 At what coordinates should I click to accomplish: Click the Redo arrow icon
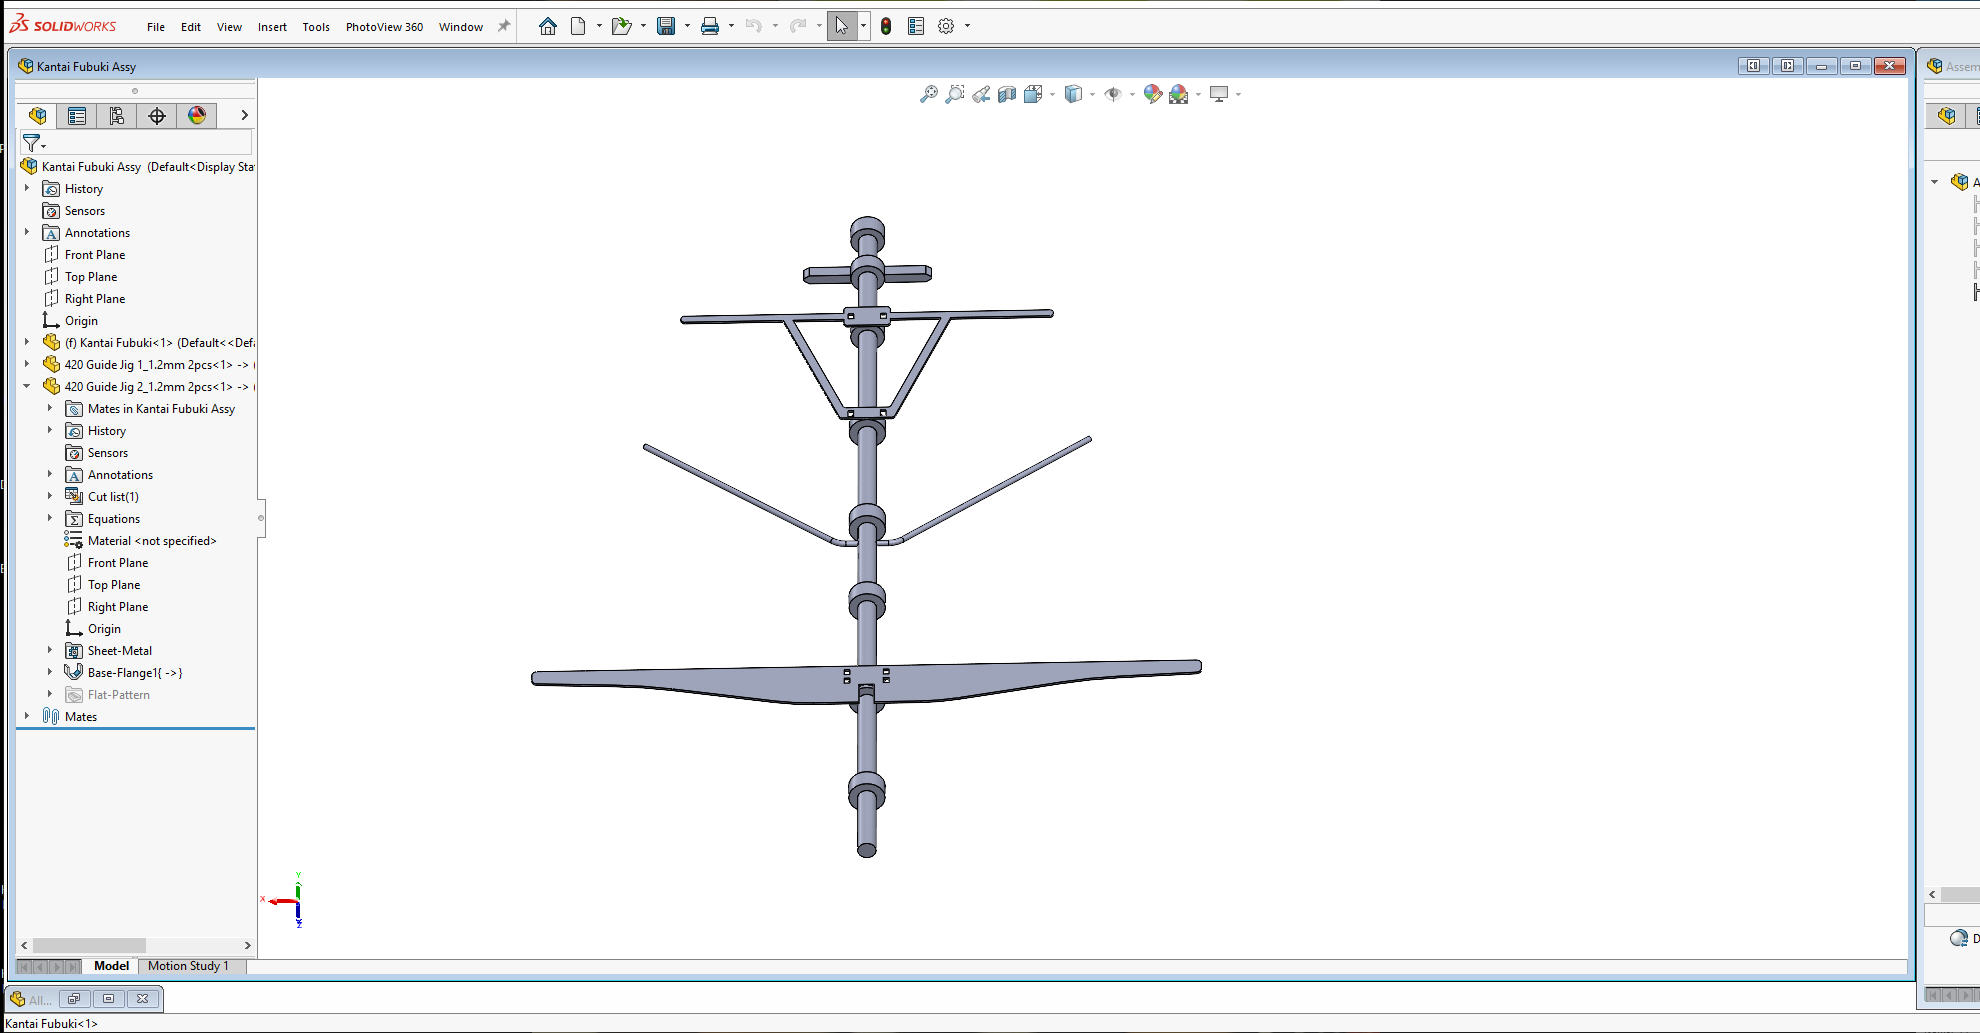tap(798, 26)
